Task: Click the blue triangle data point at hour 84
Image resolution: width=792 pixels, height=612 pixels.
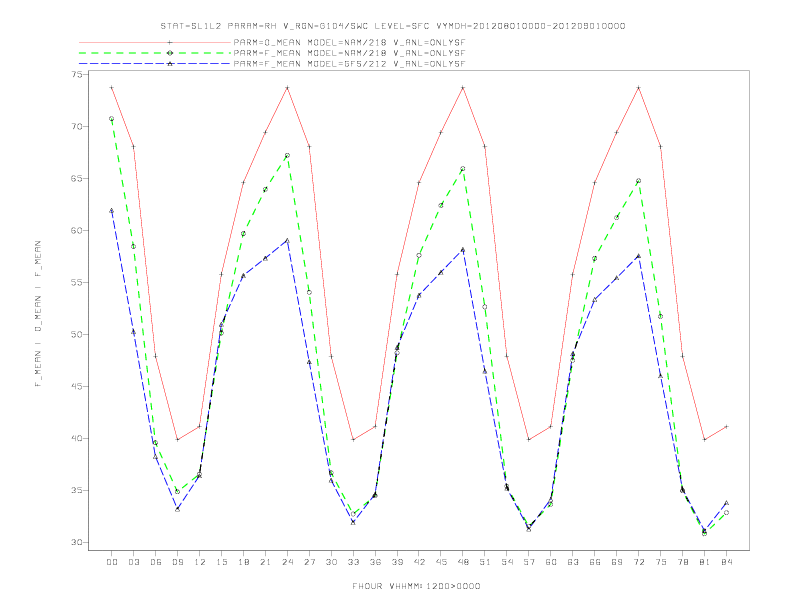Action: (x=726, y=503)
